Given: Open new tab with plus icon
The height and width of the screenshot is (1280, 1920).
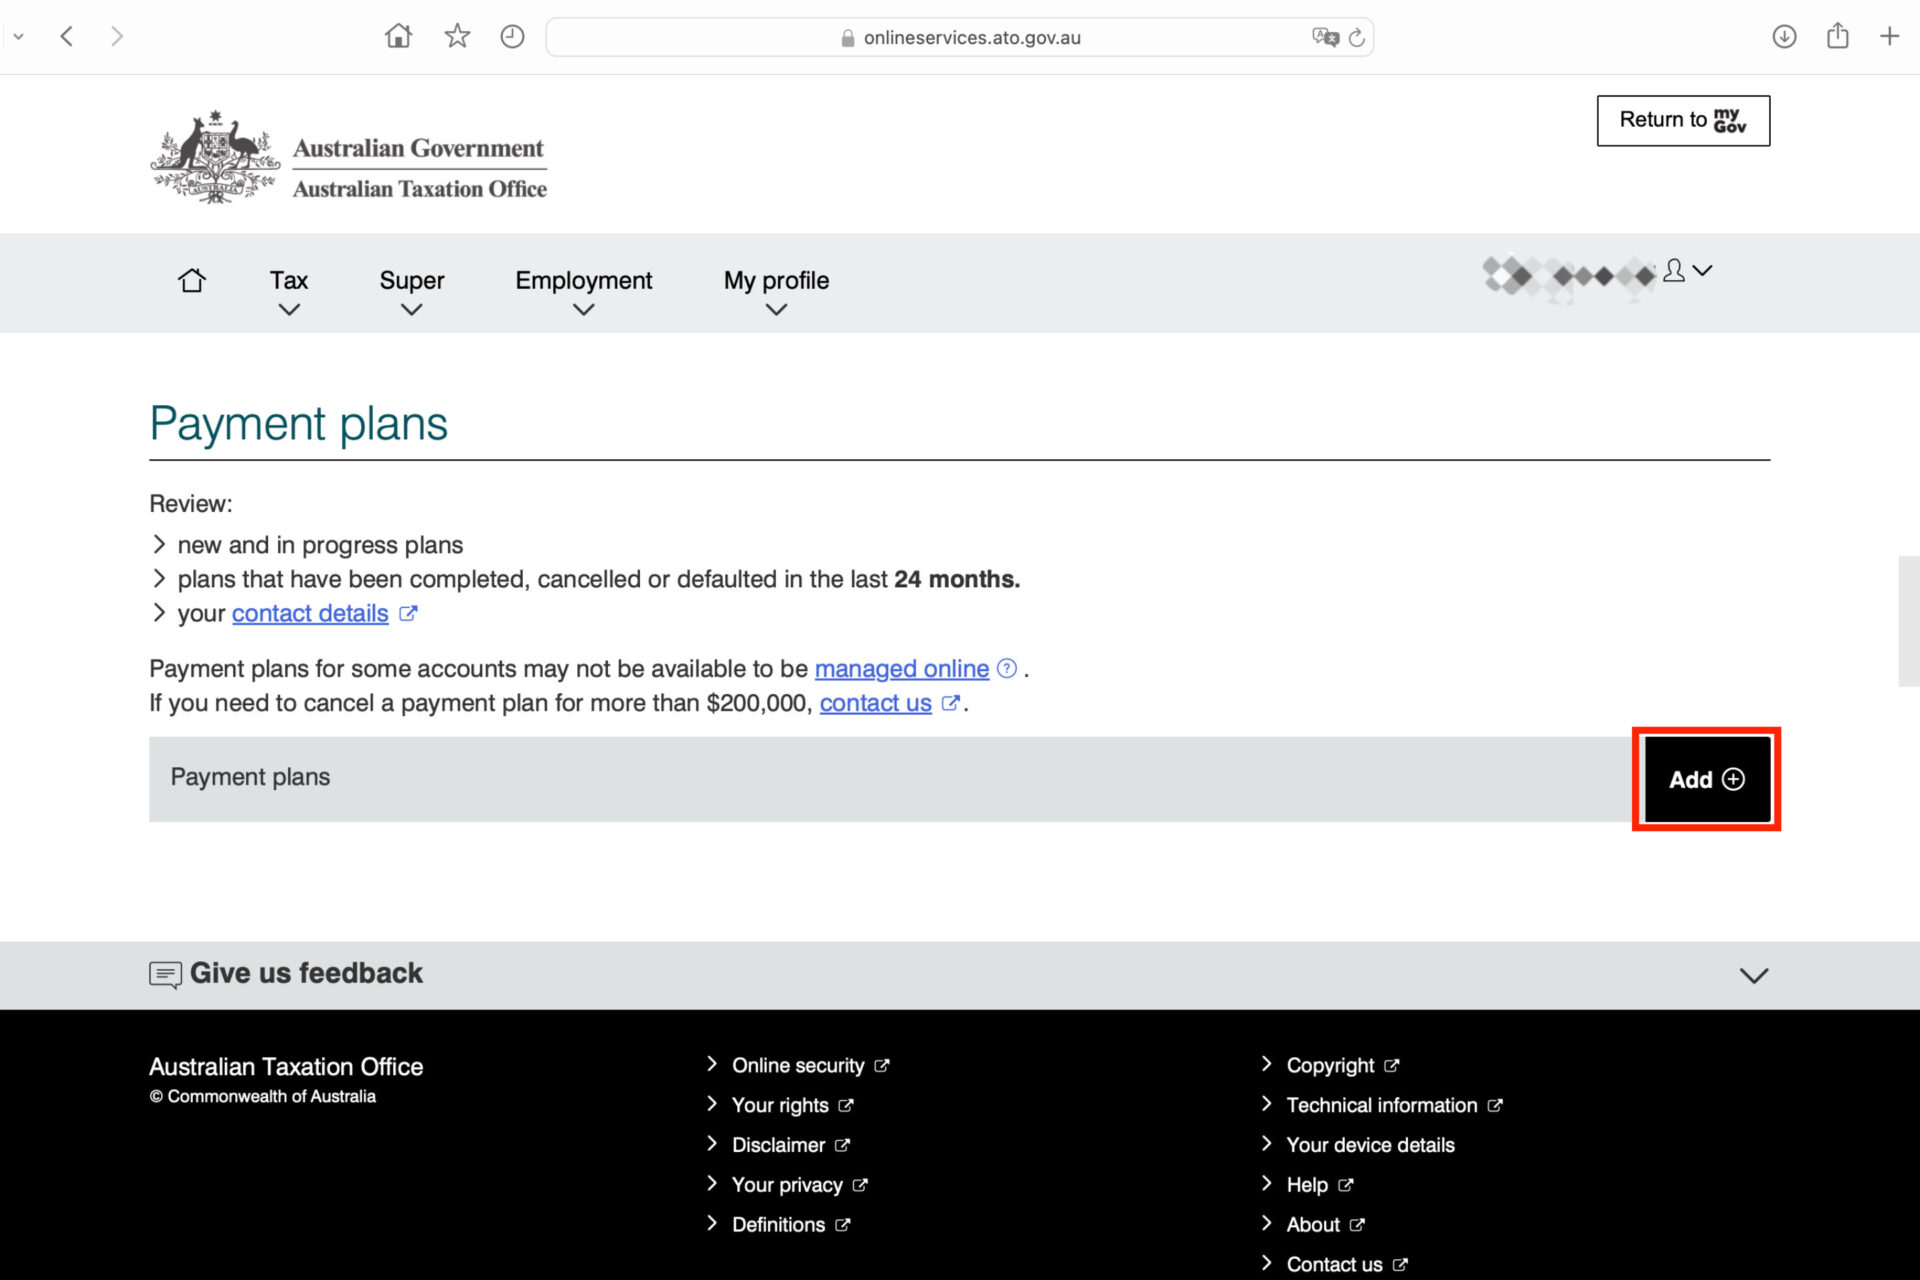Looking at the screenshot, I should 1889,37.
